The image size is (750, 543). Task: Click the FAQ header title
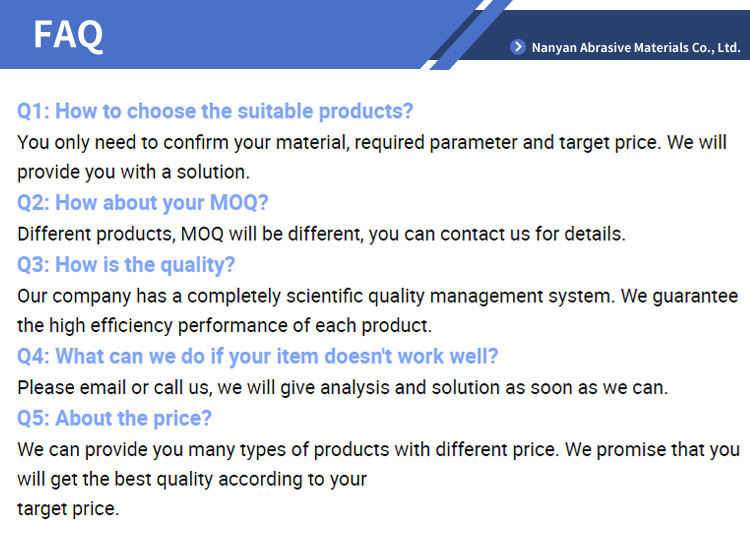coord(68,35)
